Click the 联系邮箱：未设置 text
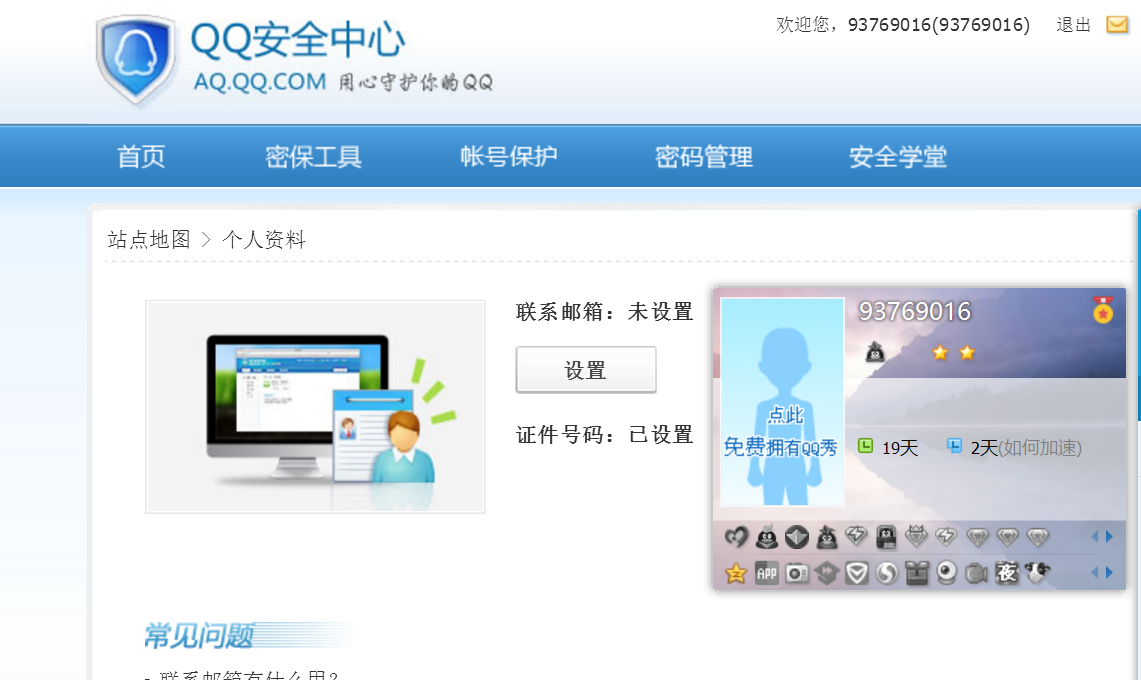 [605, 312]
